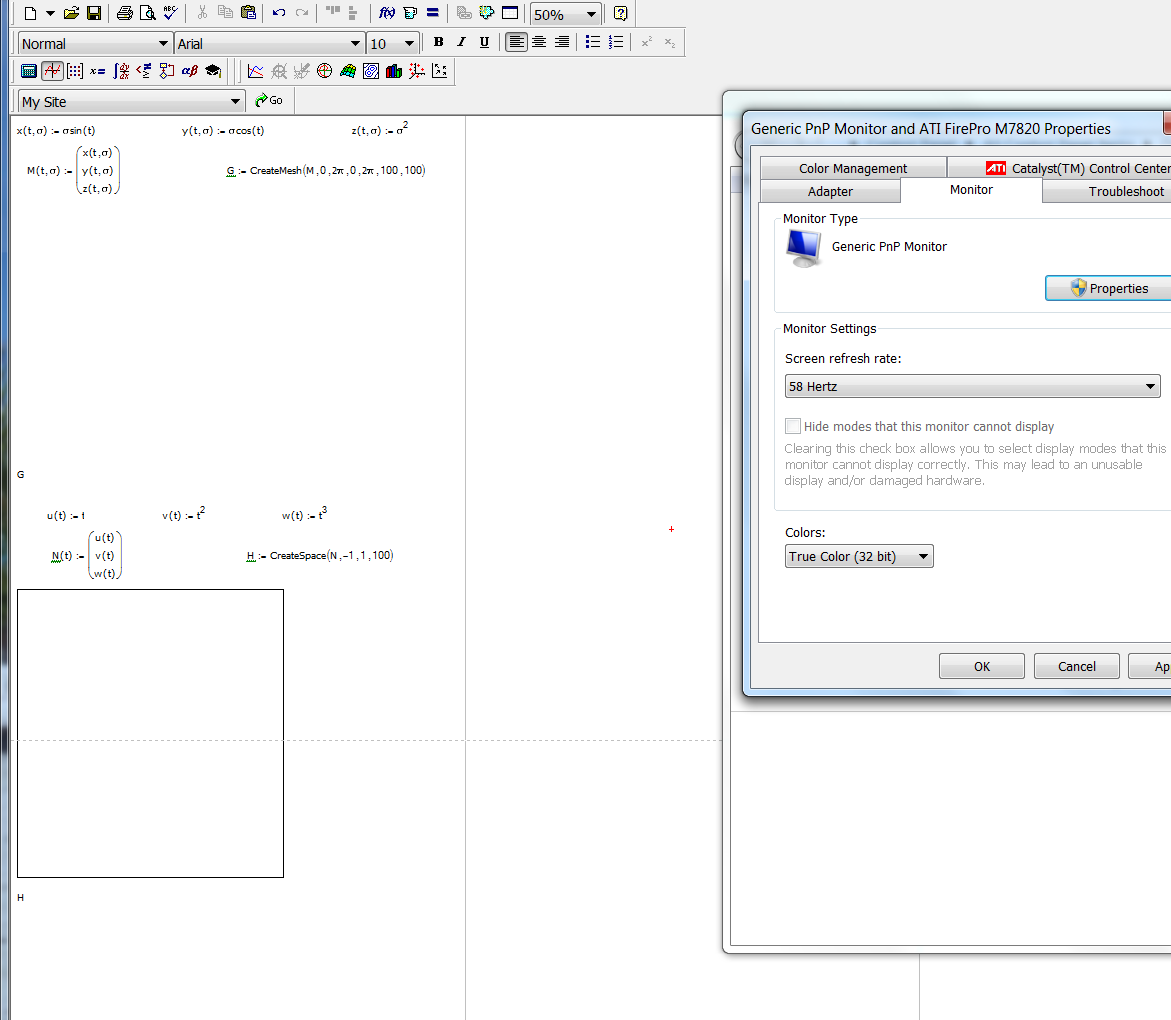This screenshot has height=1020, width=1171.
Task: Cancel the monitor properties dialog
Action: 1076,666
